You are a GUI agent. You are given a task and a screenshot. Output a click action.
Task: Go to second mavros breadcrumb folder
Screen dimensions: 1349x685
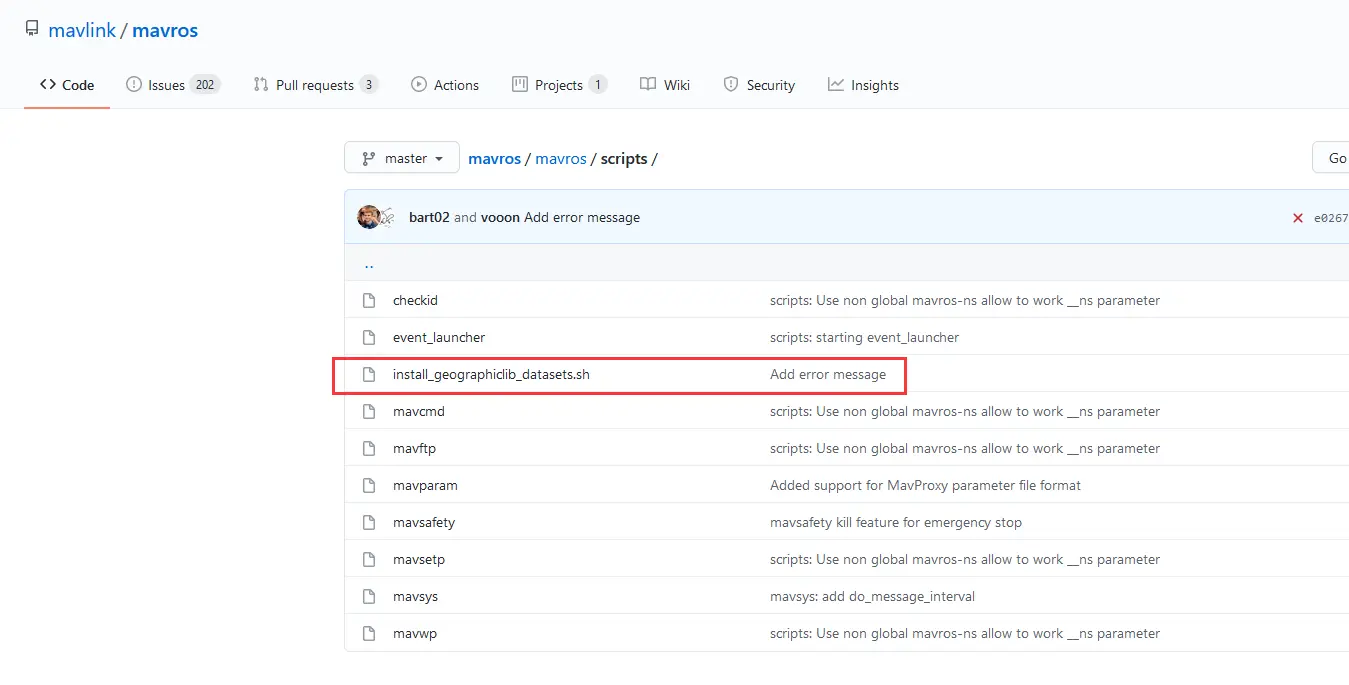point(561,159)
